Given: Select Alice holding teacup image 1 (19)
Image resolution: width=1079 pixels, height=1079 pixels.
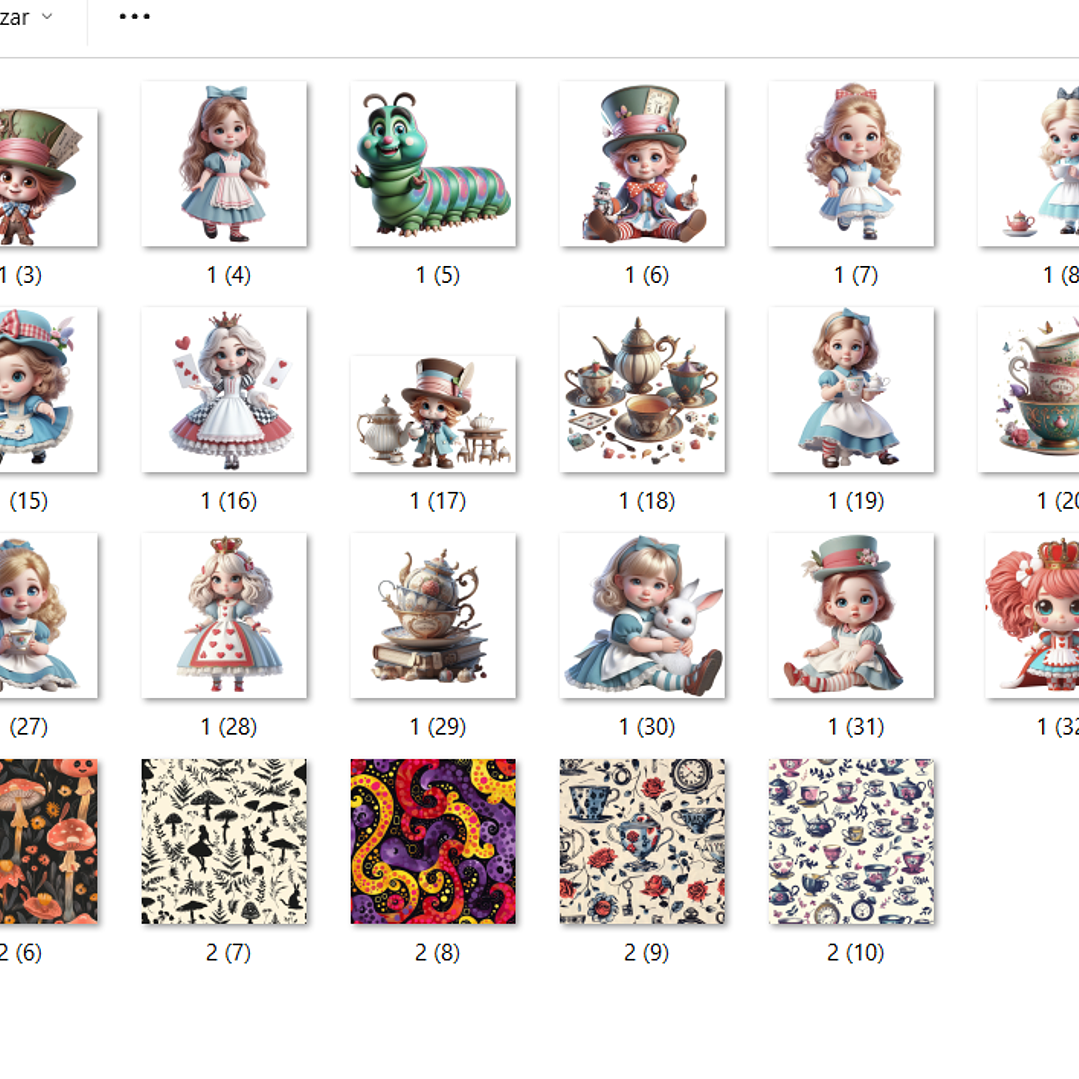Looking at the screenshot, I should [851, 390].
